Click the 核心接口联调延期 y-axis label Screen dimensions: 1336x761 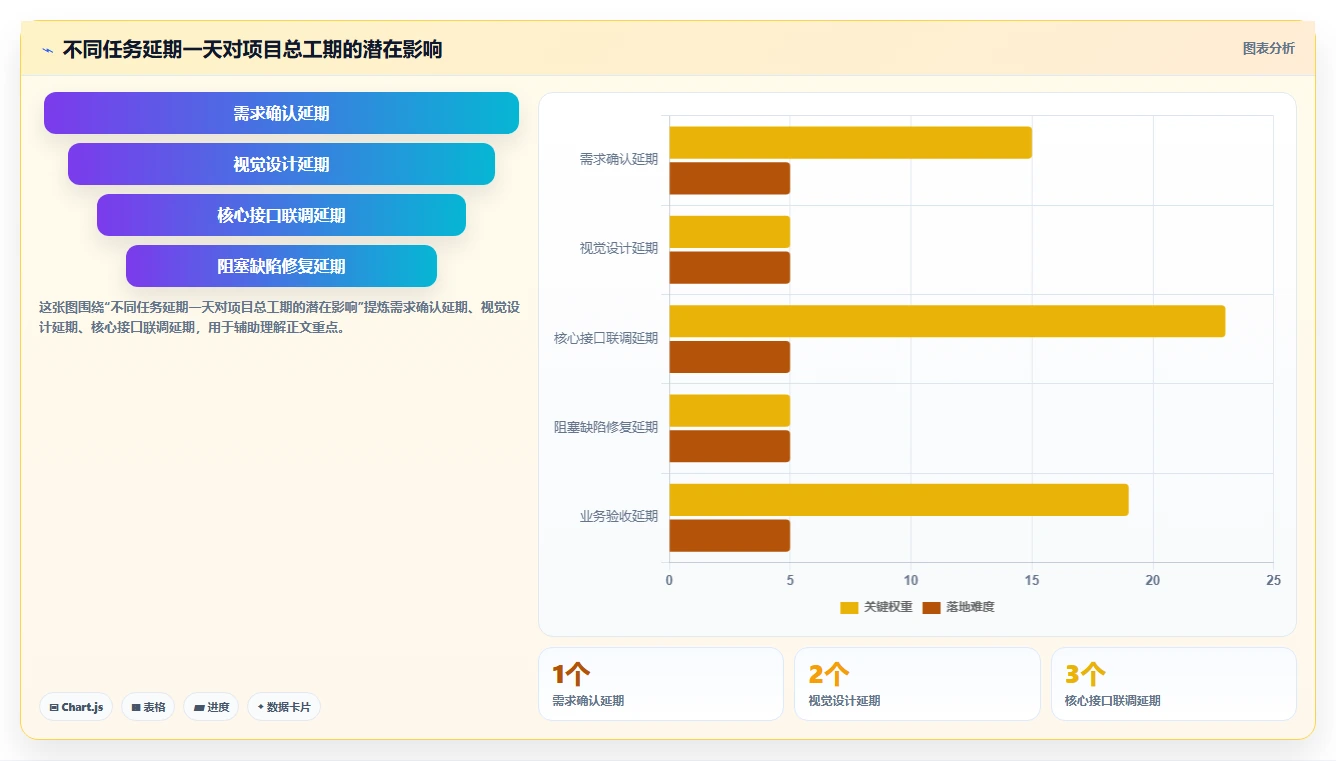click(606, 338)
